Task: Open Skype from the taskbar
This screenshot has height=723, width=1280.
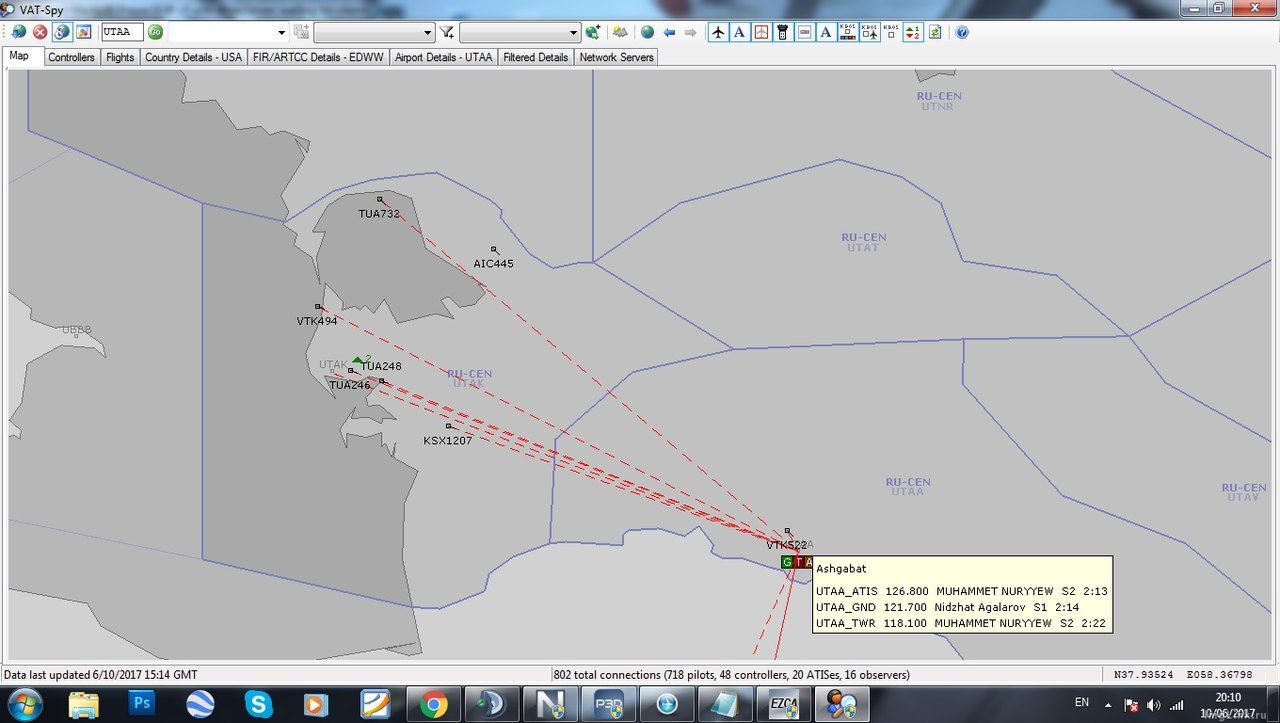Action: [258, 705]
